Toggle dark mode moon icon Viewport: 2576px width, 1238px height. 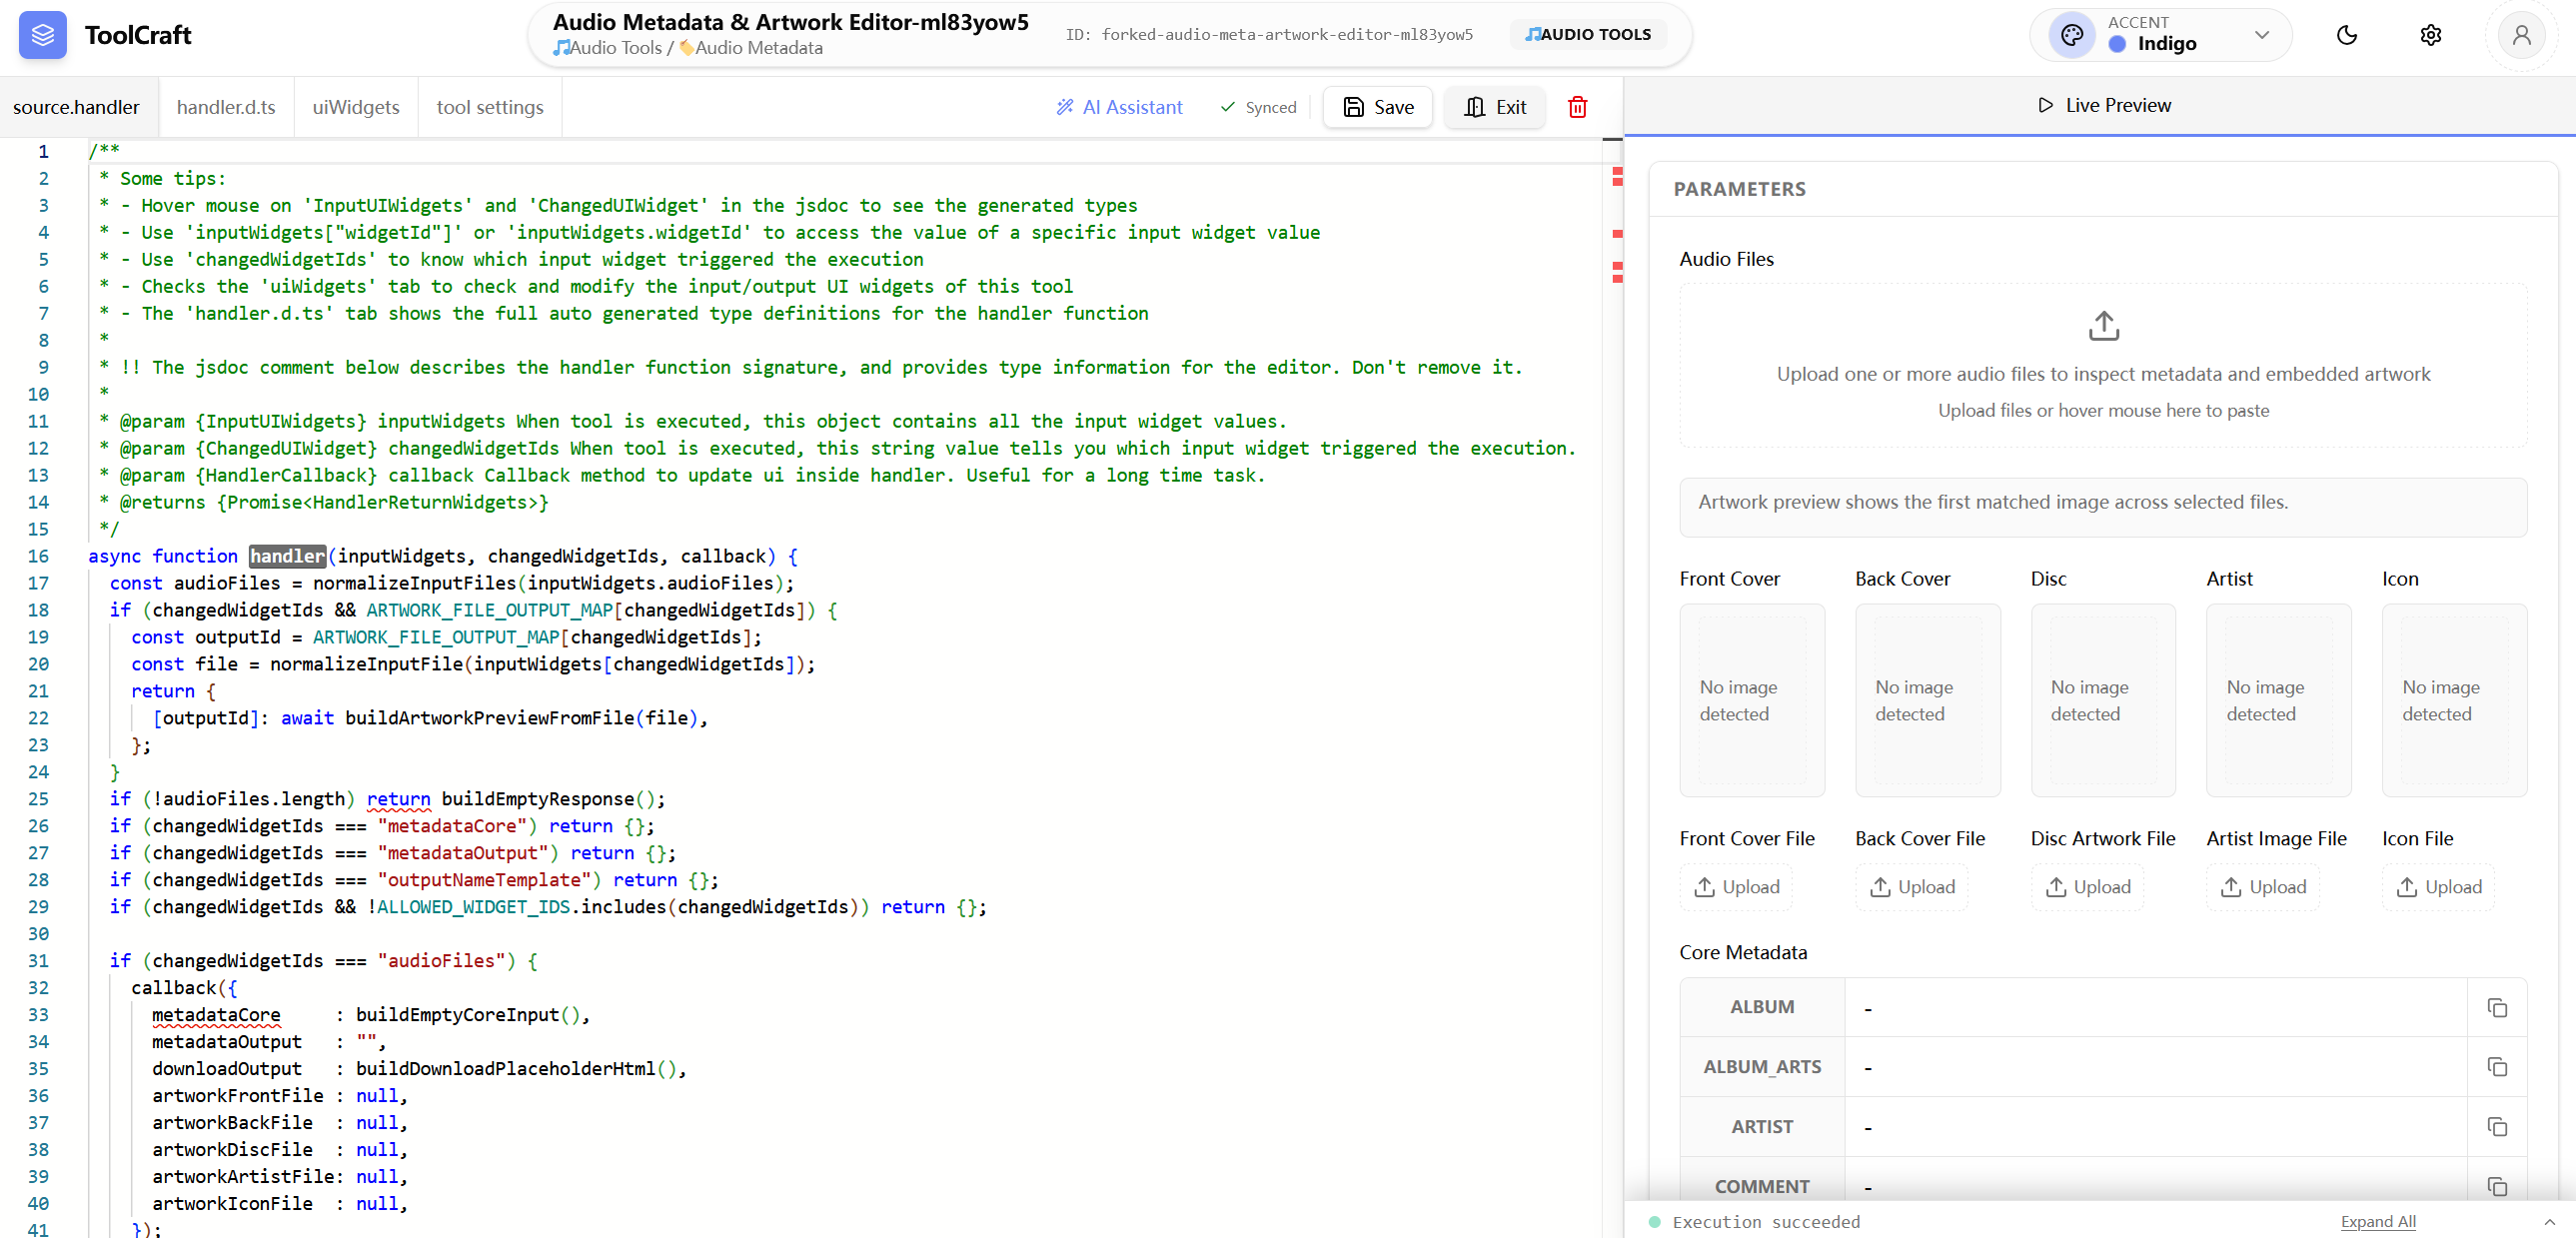[2346, 35]
